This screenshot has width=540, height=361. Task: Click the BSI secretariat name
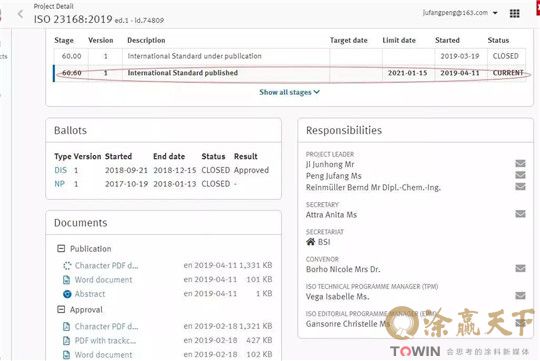pyautogui.click(x=324, y=242)
